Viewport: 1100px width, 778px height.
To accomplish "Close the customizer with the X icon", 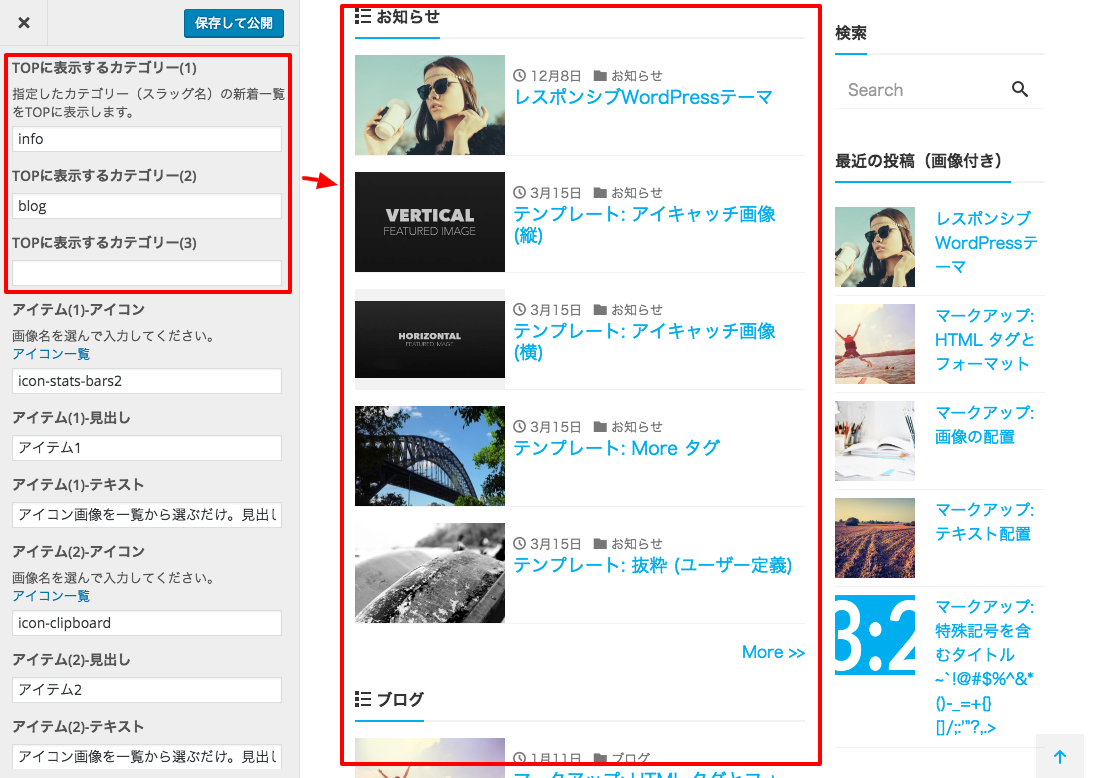I will point(24,22).
